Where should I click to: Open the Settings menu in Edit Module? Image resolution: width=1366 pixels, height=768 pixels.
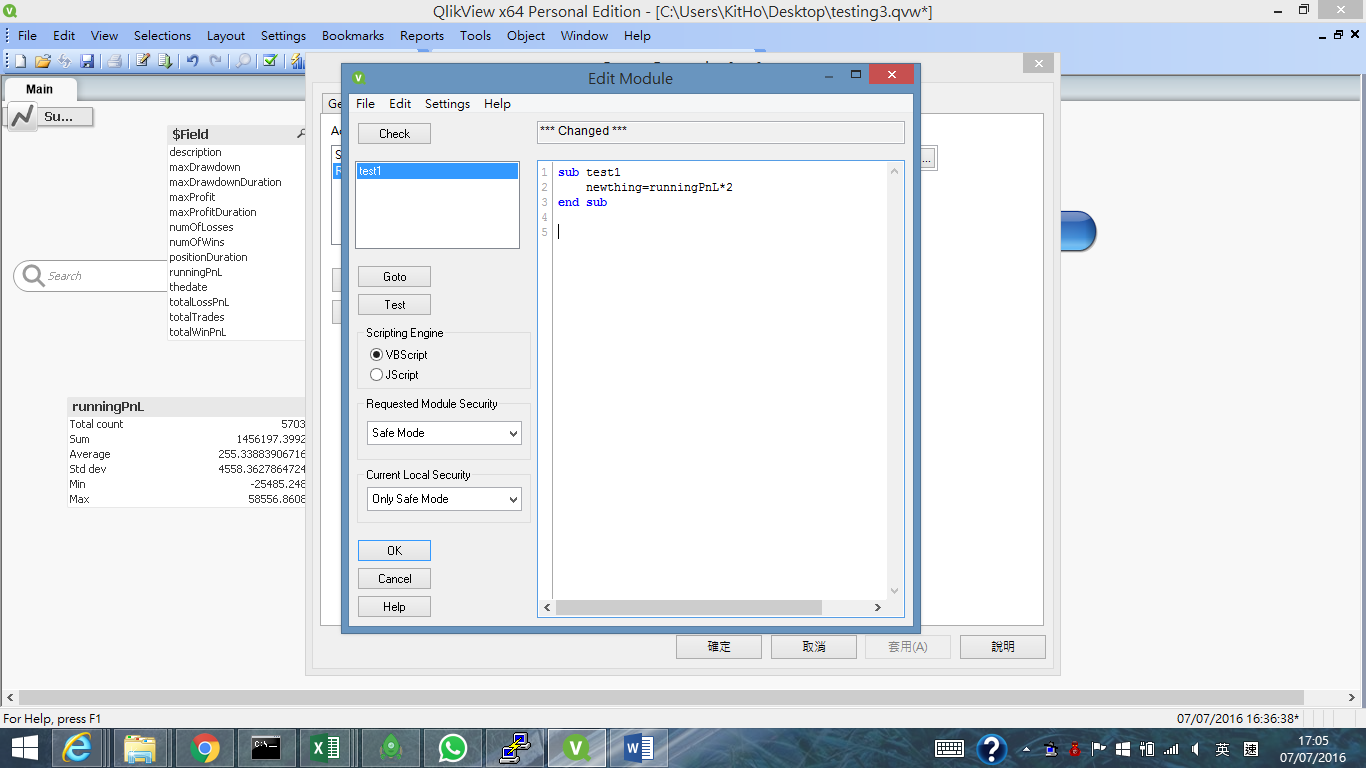pyautogui.click(x=447, y=104)
